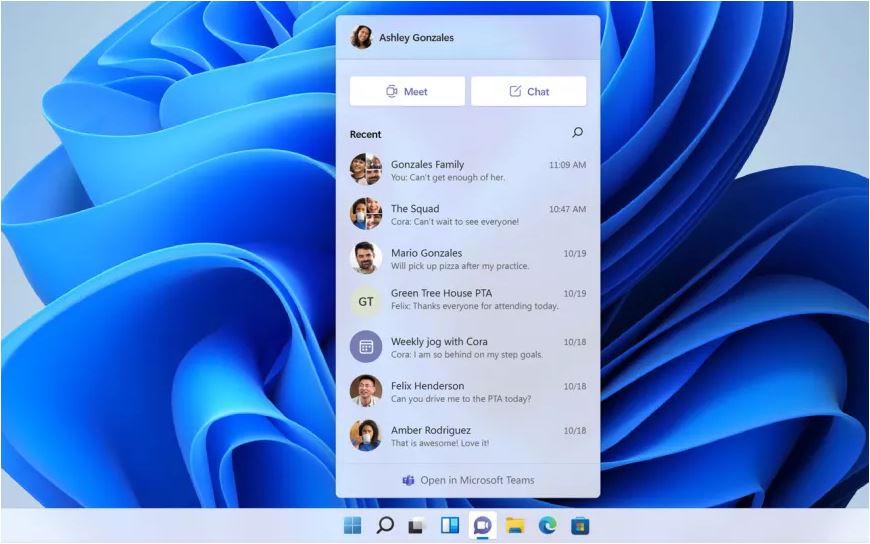Image resolution: width=870 pixels, height=544 pixels.
Task: Open The Squad group chat
Action: (468, 214)
